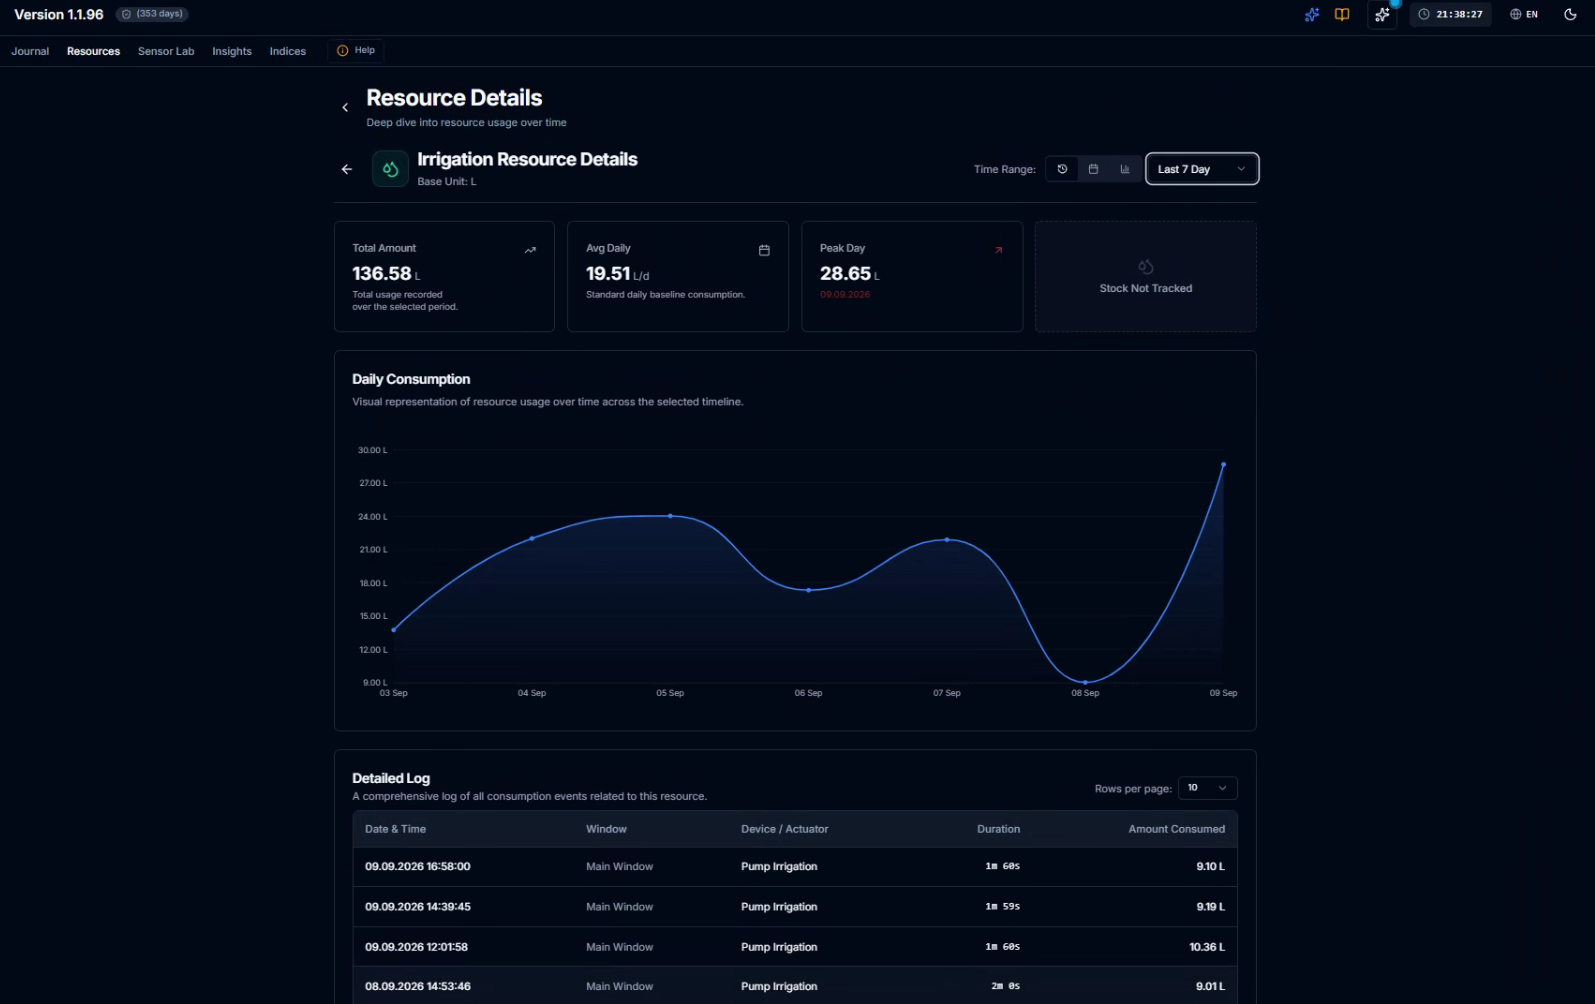Click the 05 Sep data point on chart
Viewport: 1595px width, 1004px height.
click(x=670, y=516)
